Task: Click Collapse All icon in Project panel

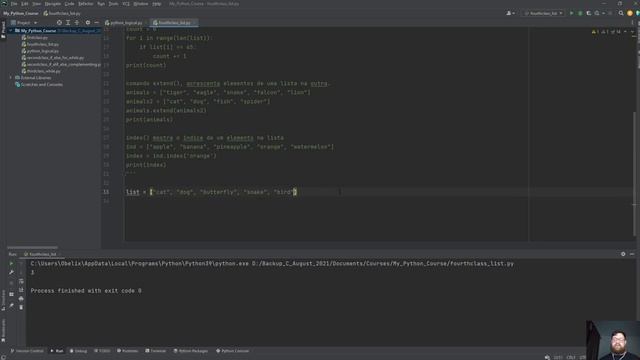Action: [x=77, y=23]
